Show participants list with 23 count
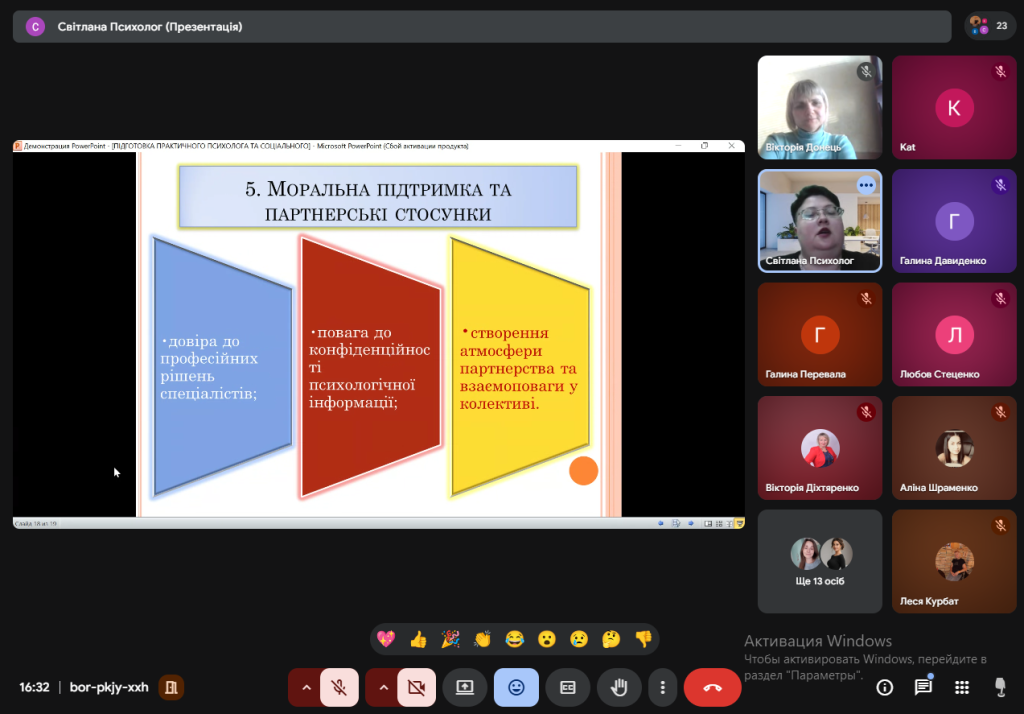 (989, 26)
